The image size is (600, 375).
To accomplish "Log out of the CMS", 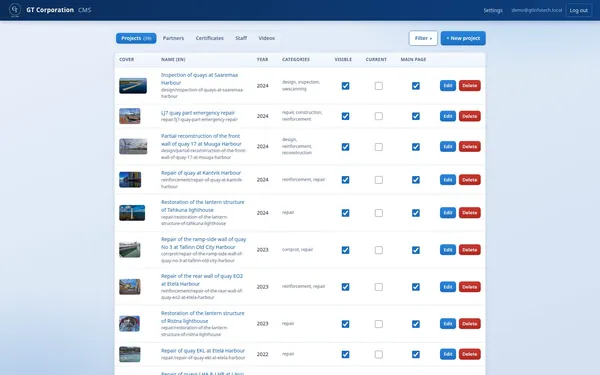I will 579,10.
